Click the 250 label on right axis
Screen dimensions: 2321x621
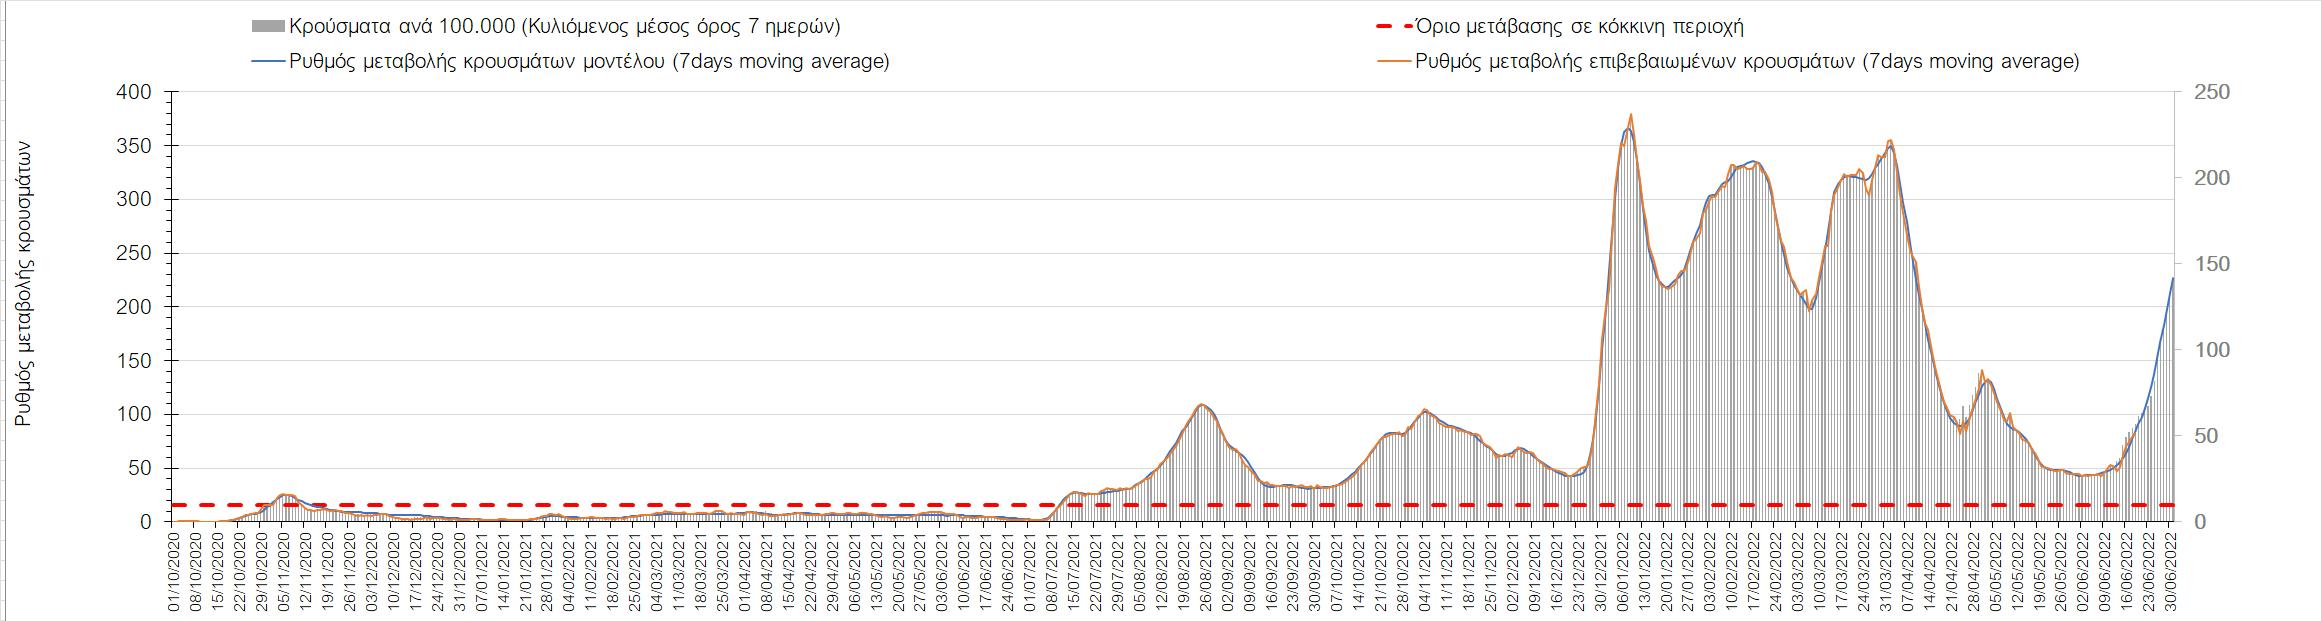coord(2204,92)
